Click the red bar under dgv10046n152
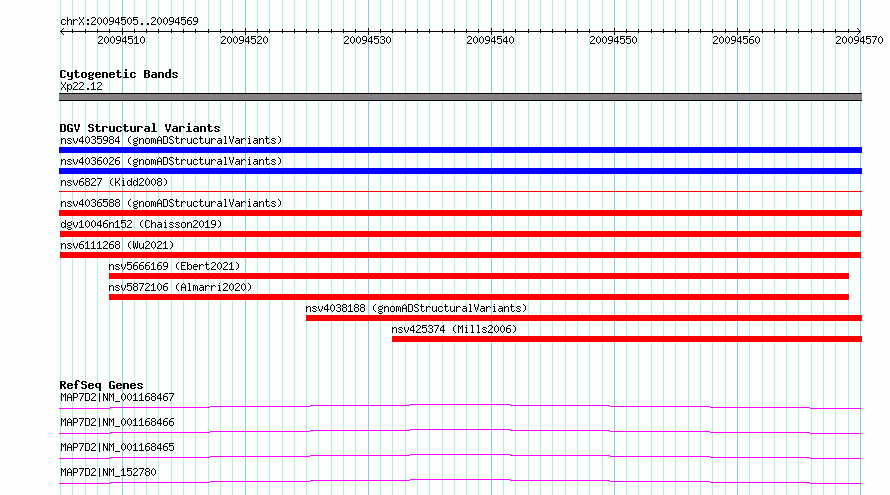The width and height of the screenshot is (890, 495). [460, 234]
